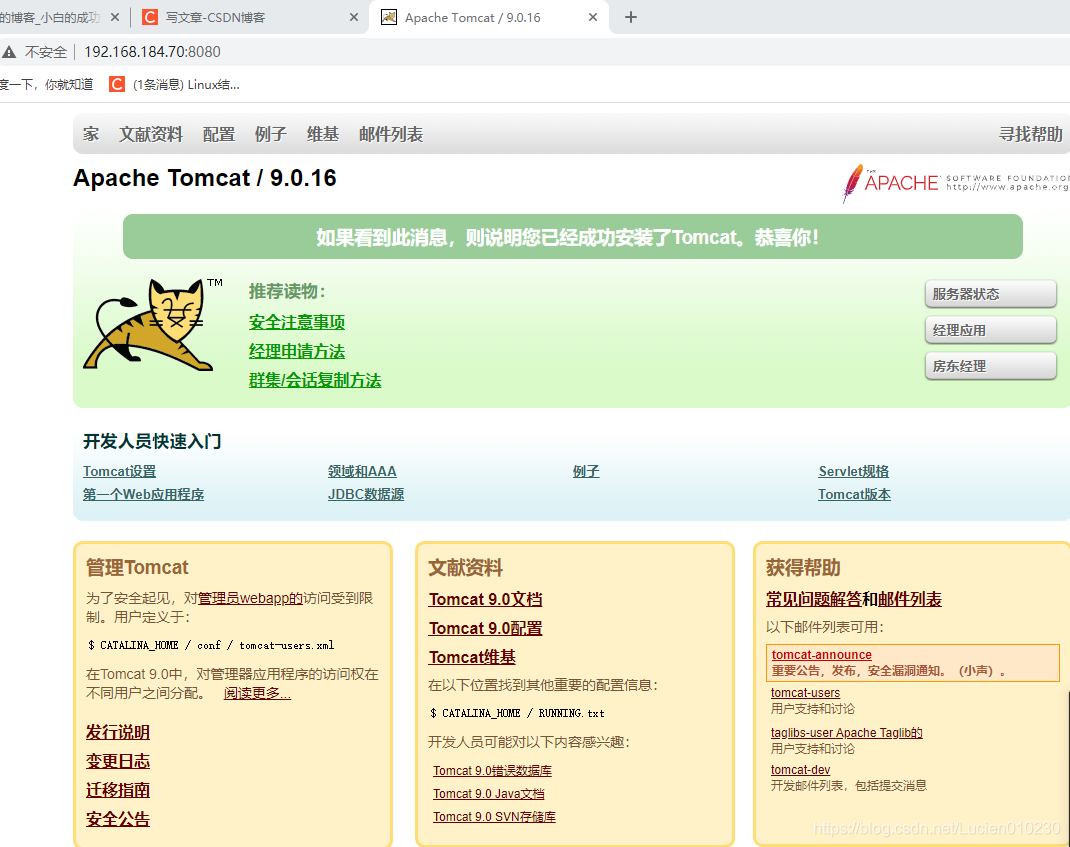
Task: Open the 第一个Web应用程序 link
Action: pyautogui.click(x=143, y=495)
